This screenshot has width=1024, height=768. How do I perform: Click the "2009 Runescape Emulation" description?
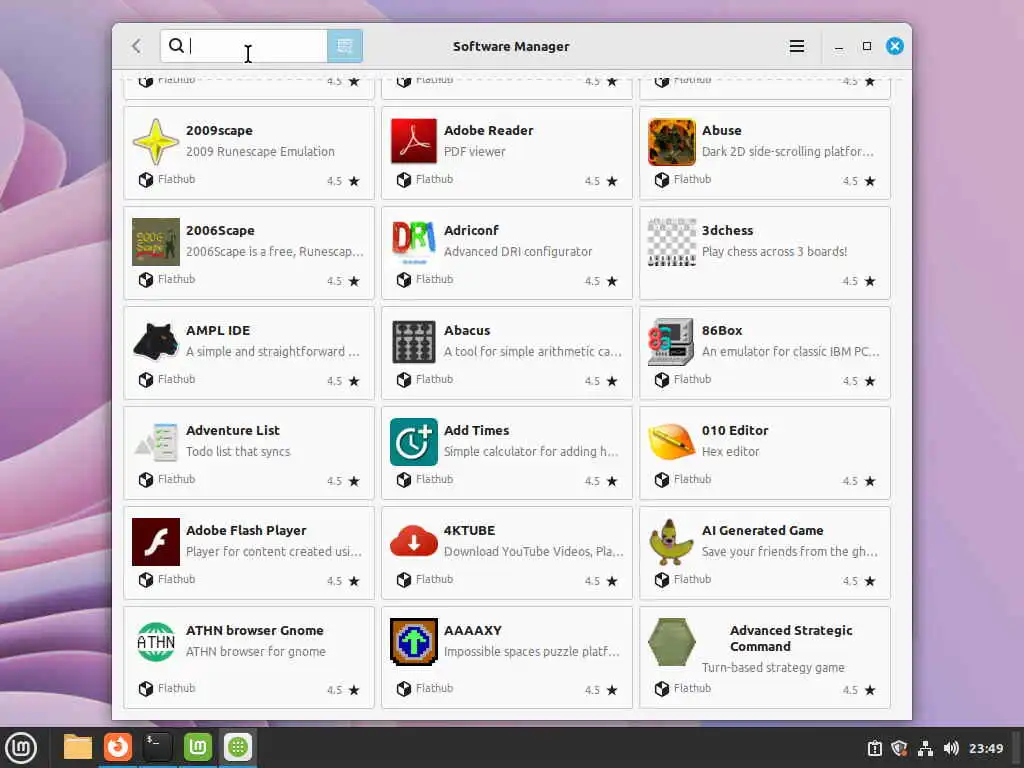pyautogui.click(x=260, y=152)
